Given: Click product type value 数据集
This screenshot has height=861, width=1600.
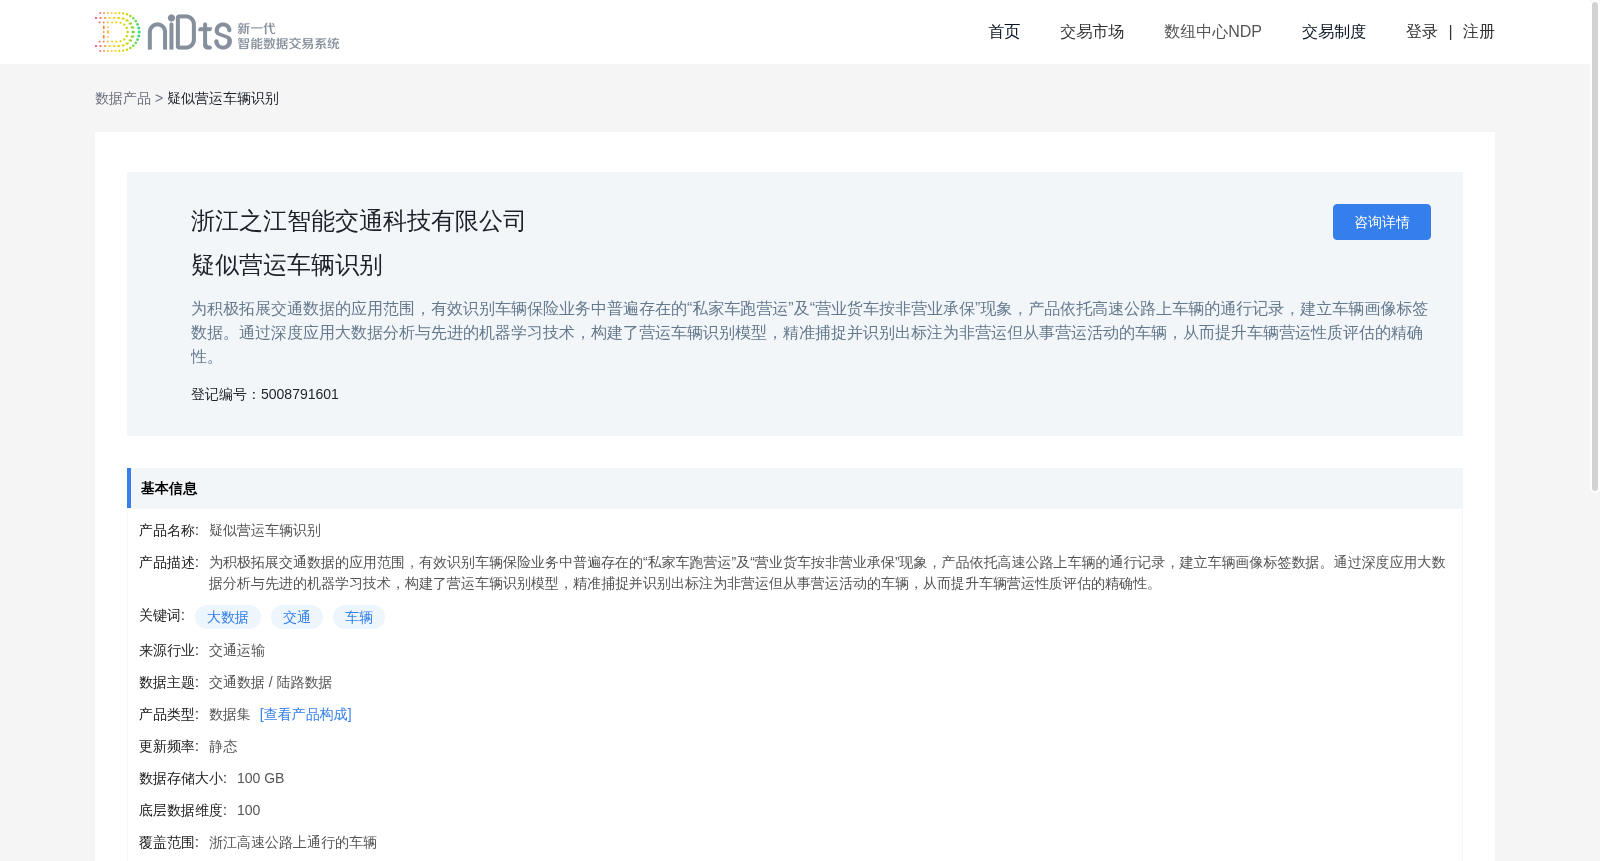Looking at the screenshot, I should click(230, 714).
